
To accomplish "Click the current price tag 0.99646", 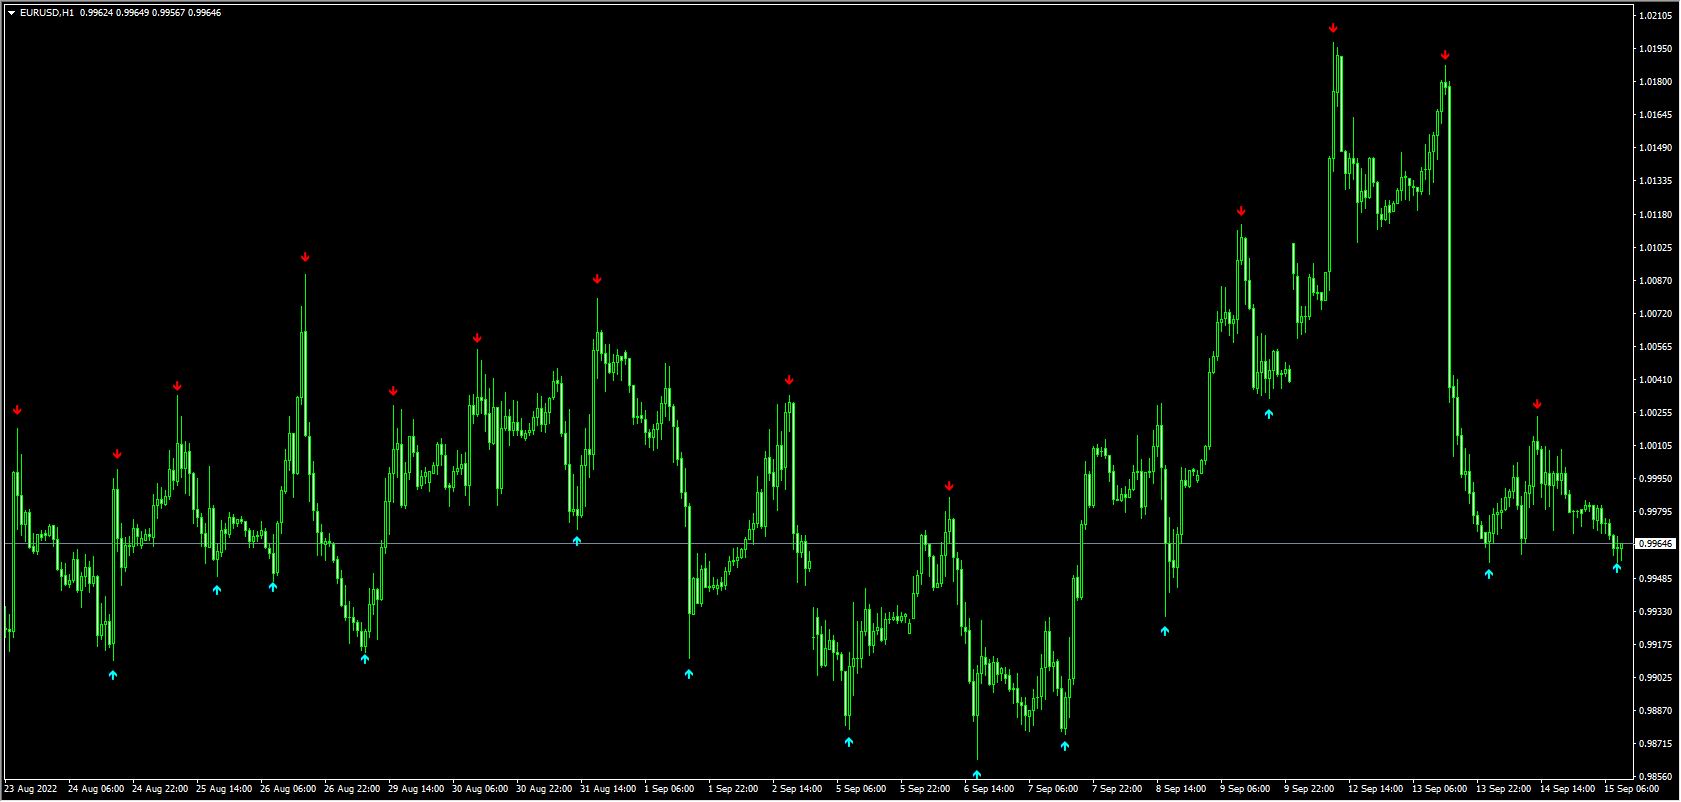I will (1655, 544).
